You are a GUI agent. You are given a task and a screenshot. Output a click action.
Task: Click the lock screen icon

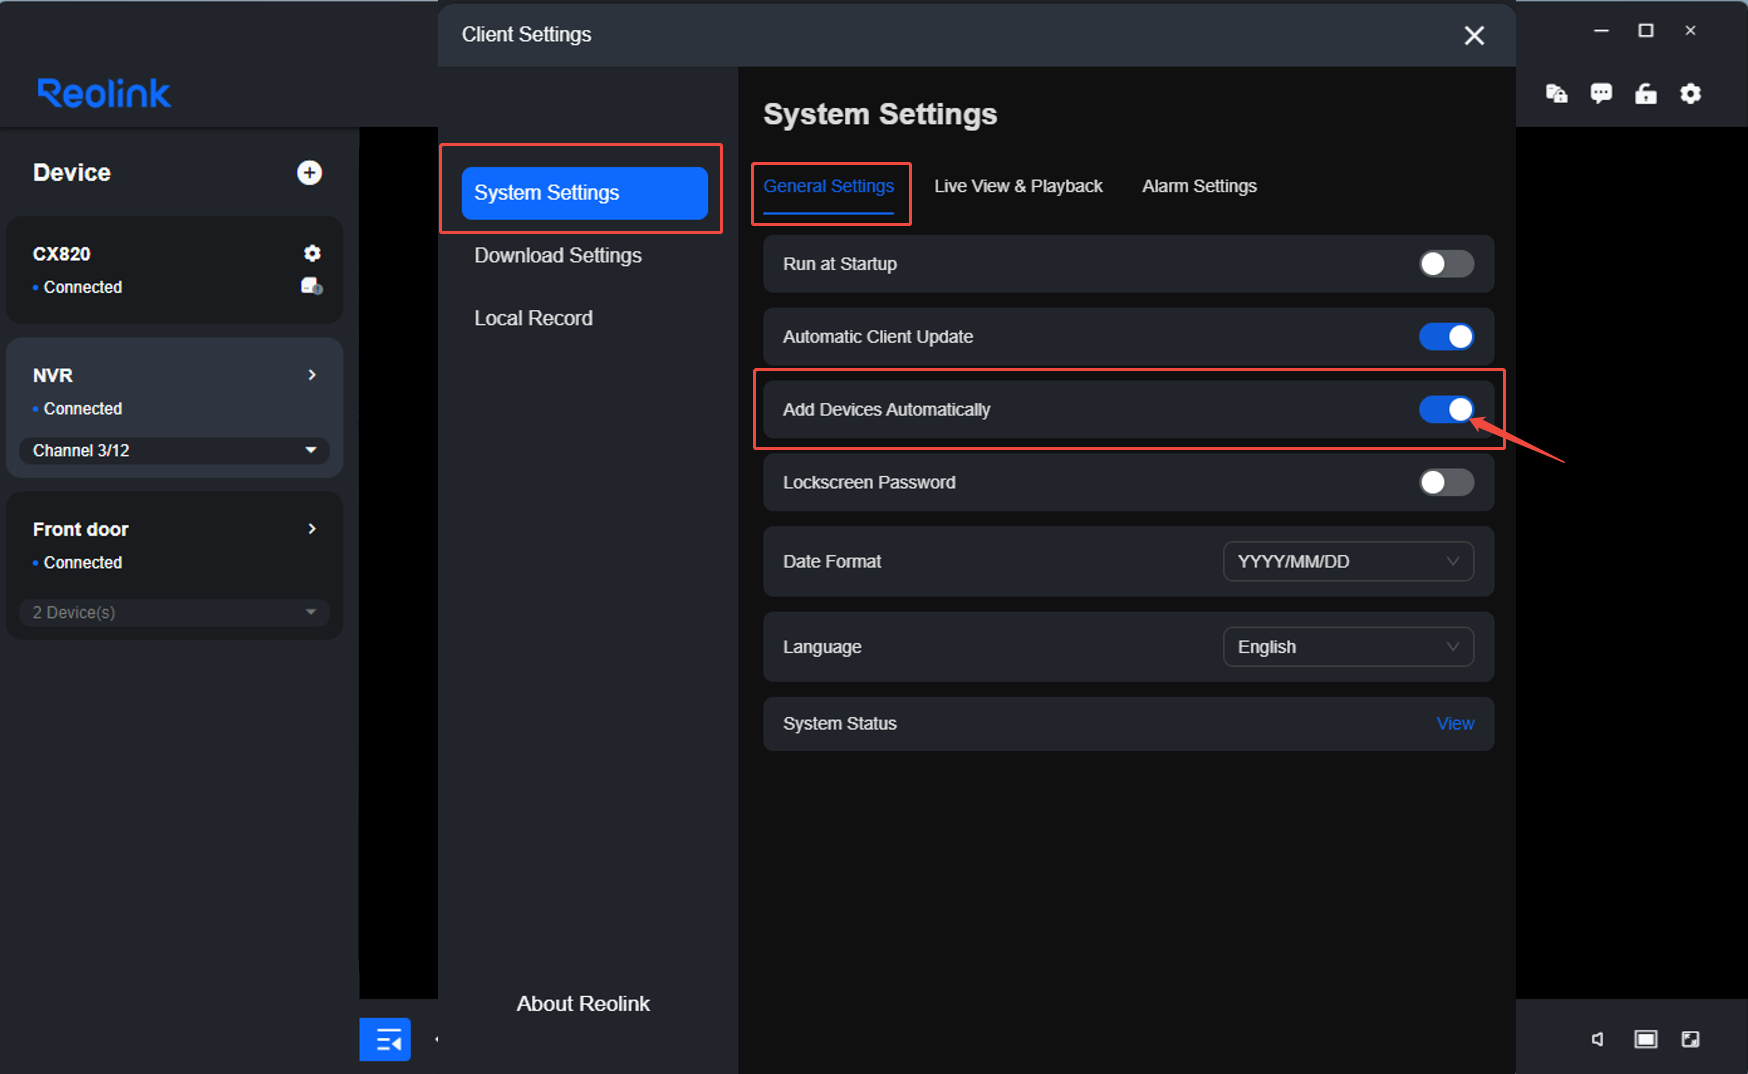[x=1645, y=93]
